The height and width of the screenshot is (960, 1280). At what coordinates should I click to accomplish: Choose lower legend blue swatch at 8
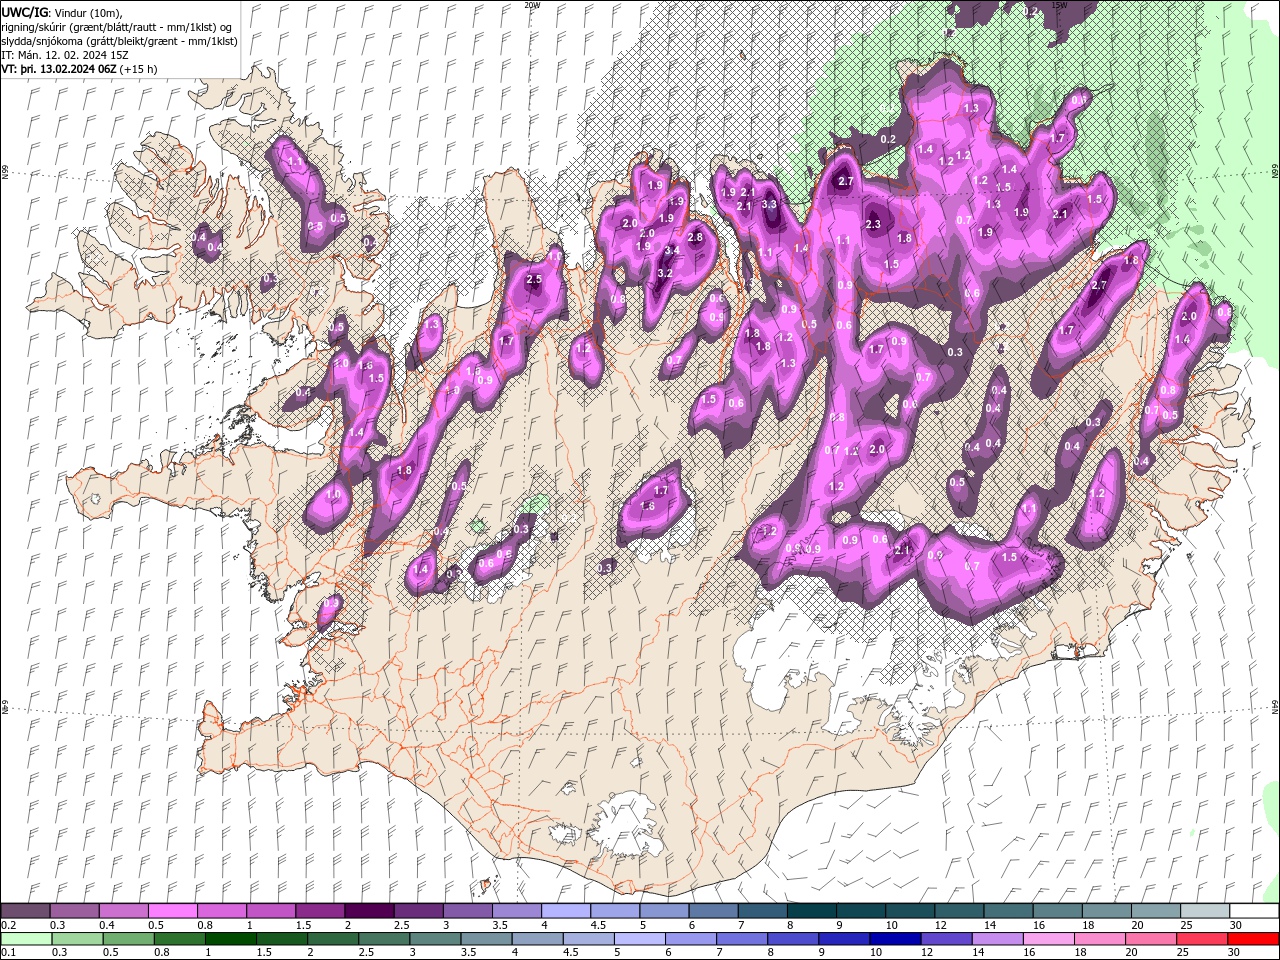793,939
